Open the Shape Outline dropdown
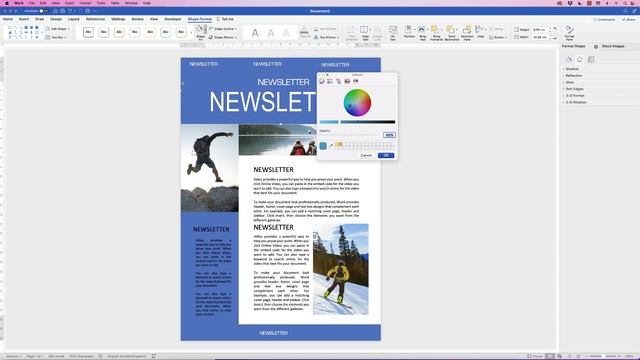 (x=223, y=29)
